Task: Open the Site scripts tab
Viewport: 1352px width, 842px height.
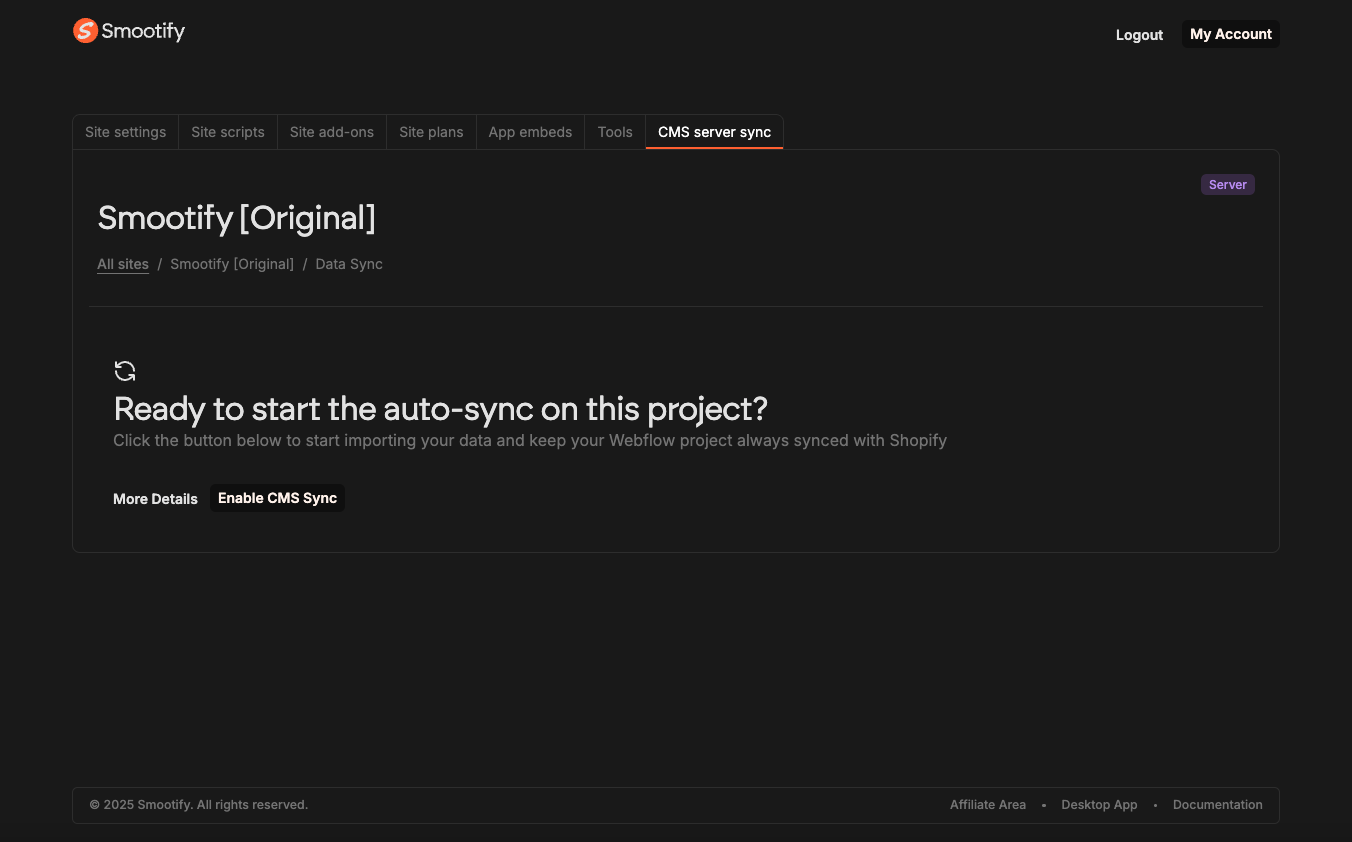Action: (228, 132)
